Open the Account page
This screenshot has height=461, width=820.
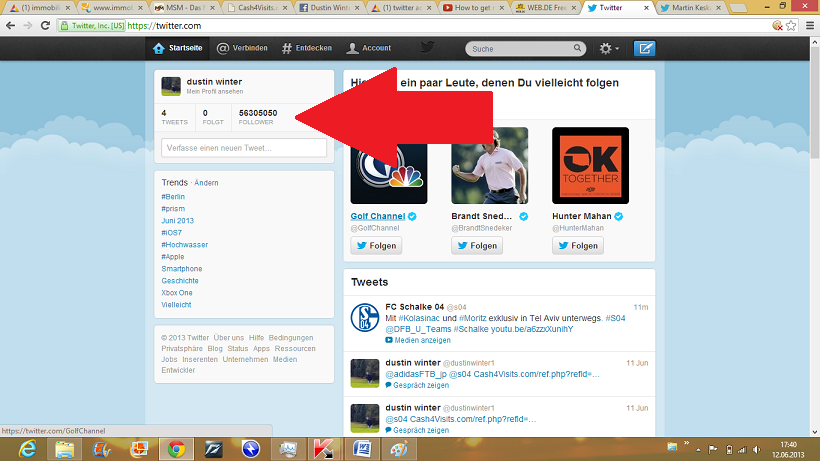[369, 48]
